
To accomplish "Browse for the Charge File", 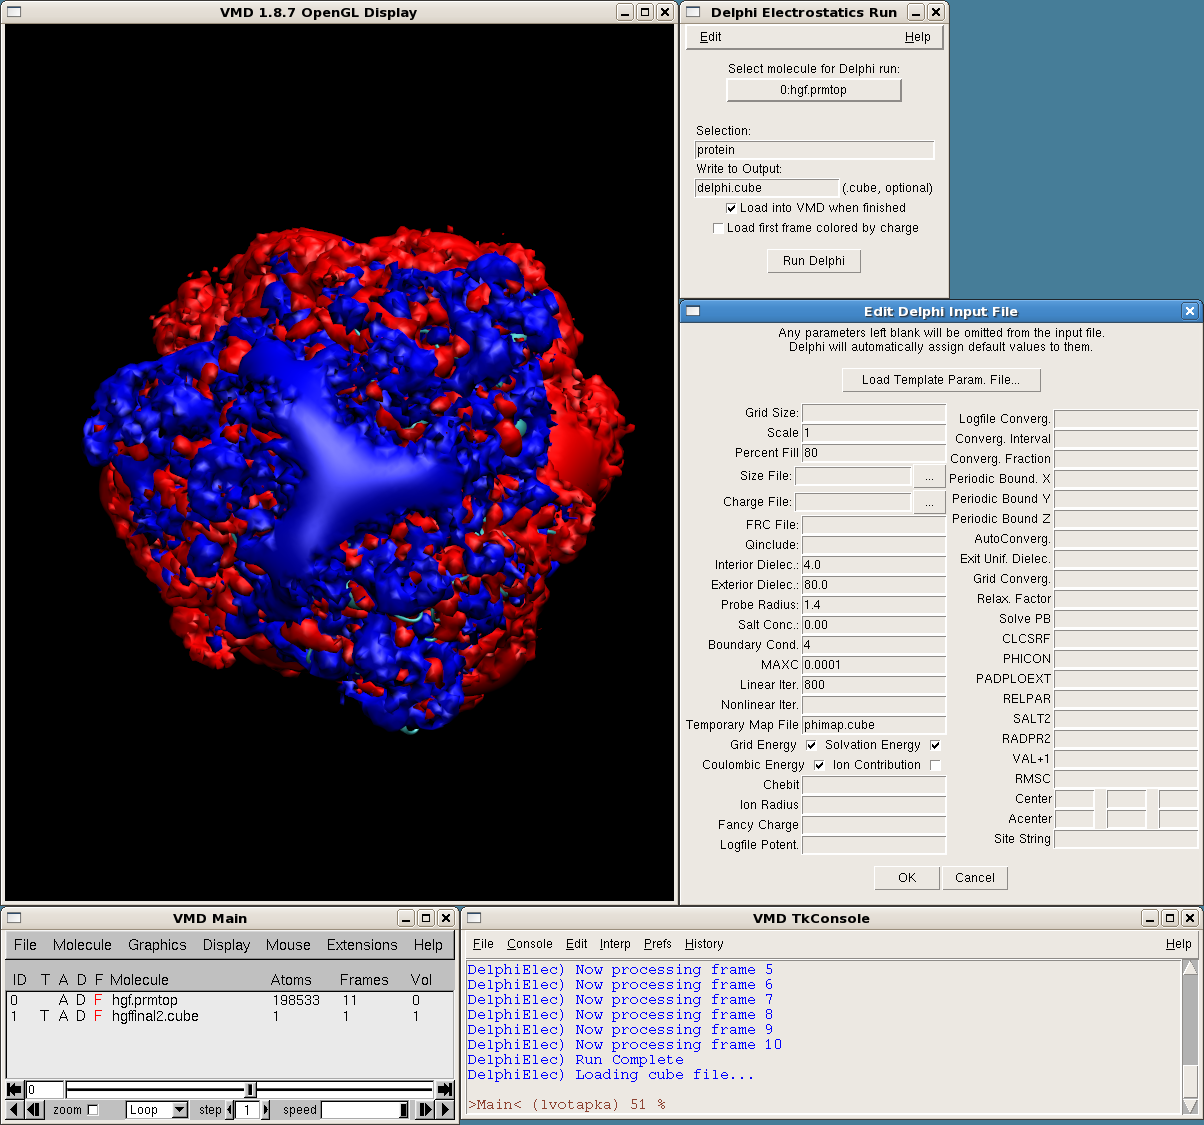I will point(929,502).
